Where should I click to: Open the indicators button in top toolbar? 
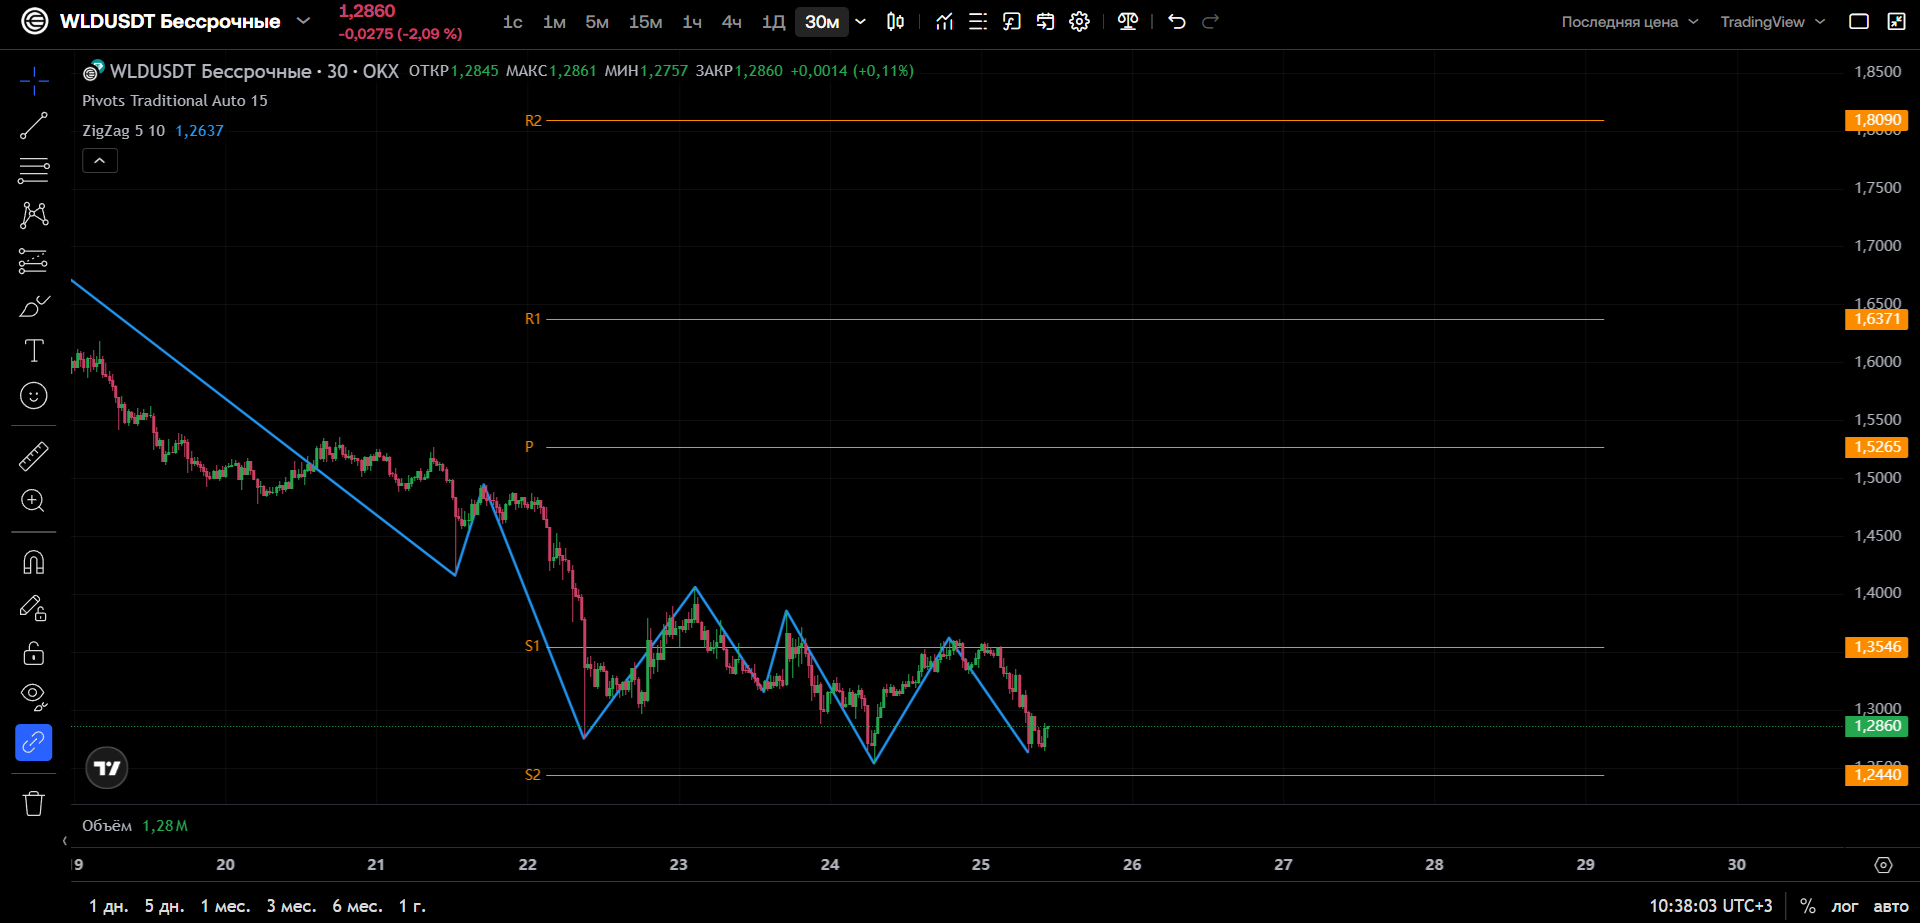[944, 22]
